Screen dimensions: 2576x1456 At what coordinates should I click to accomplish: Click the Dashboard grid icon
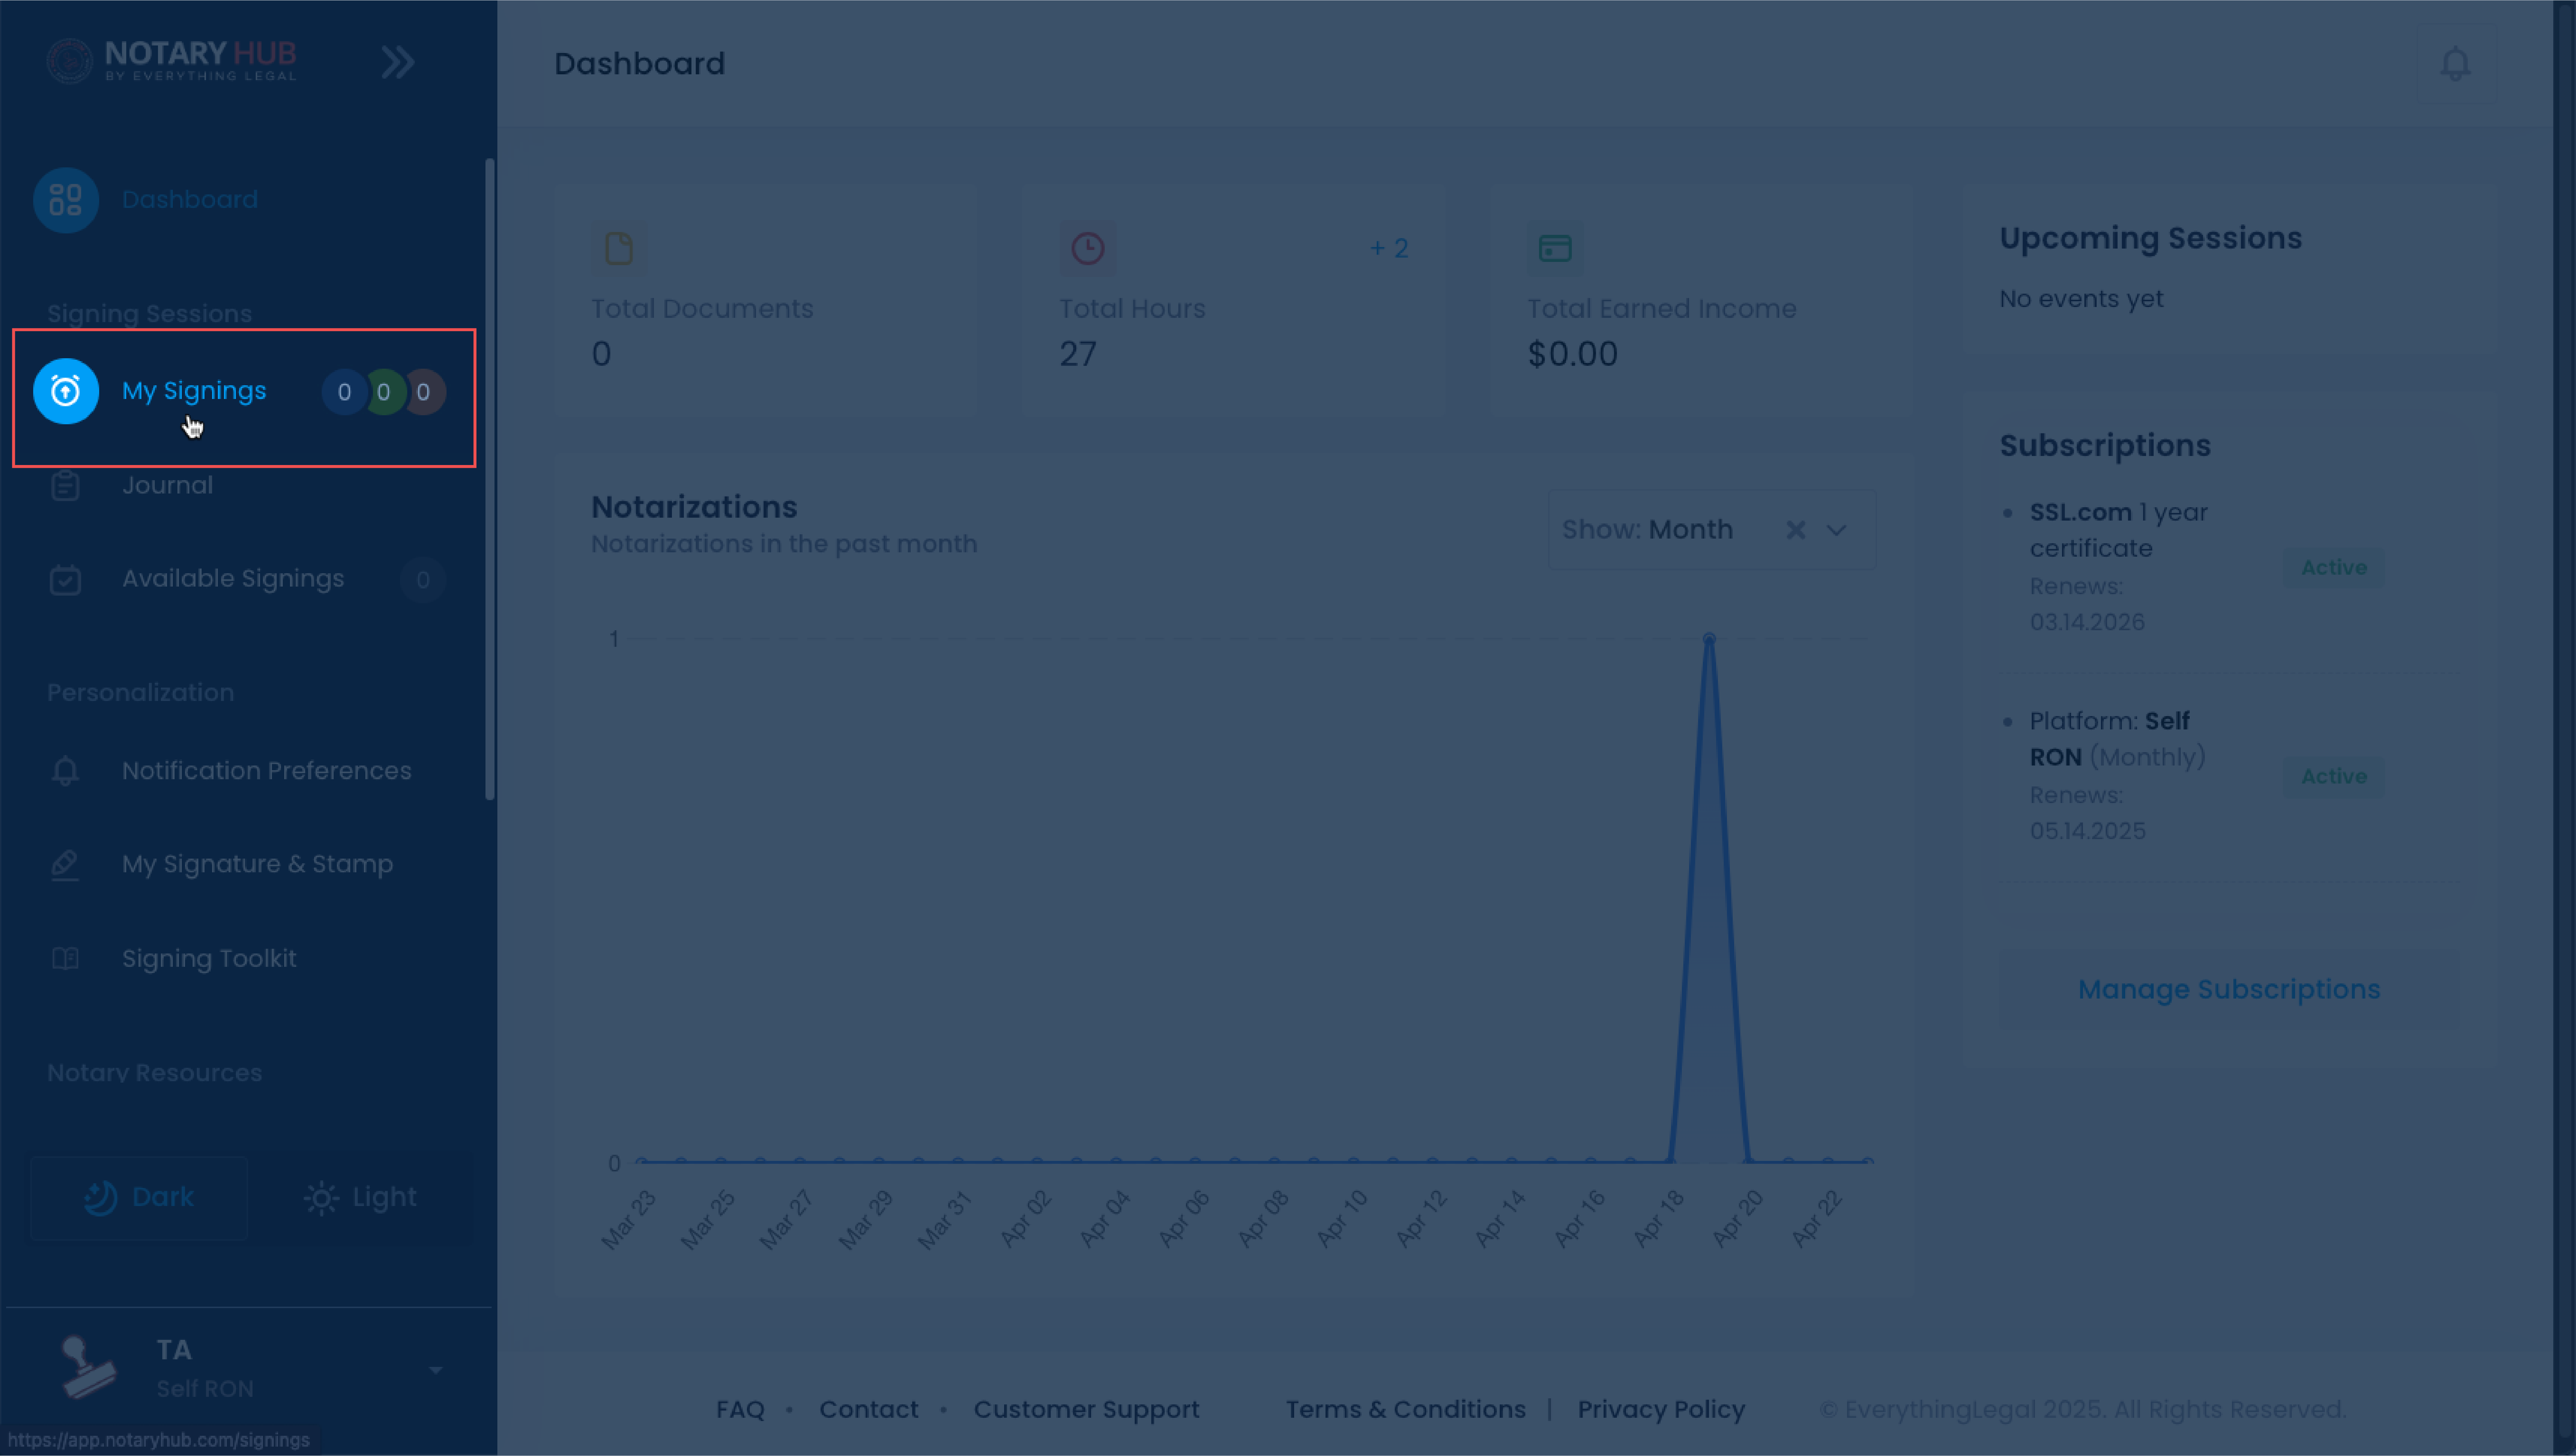[66, 200]
